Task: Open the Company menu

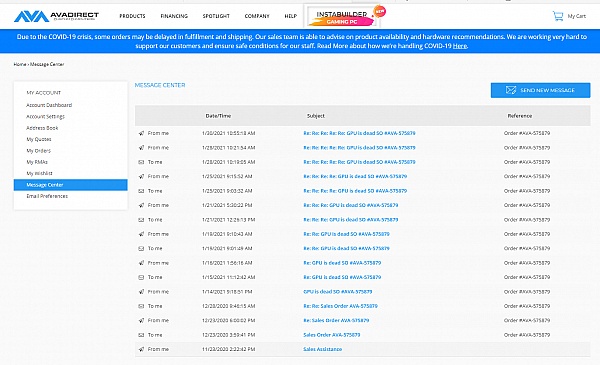Action: point(257,16)
